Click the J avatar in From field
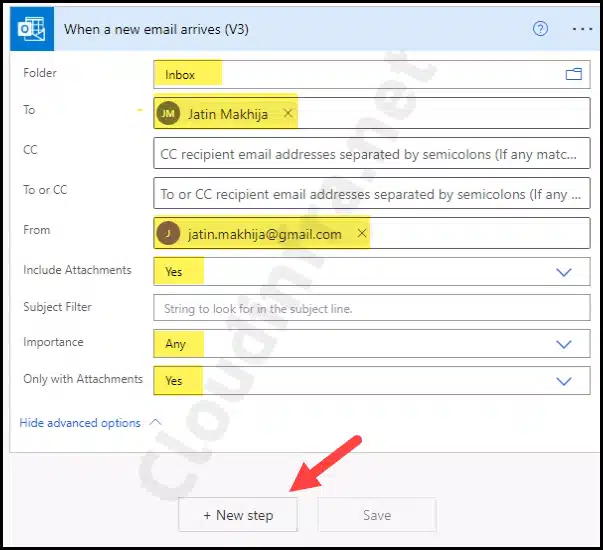Screen dimensions: 603x550 tap(168, 233)
